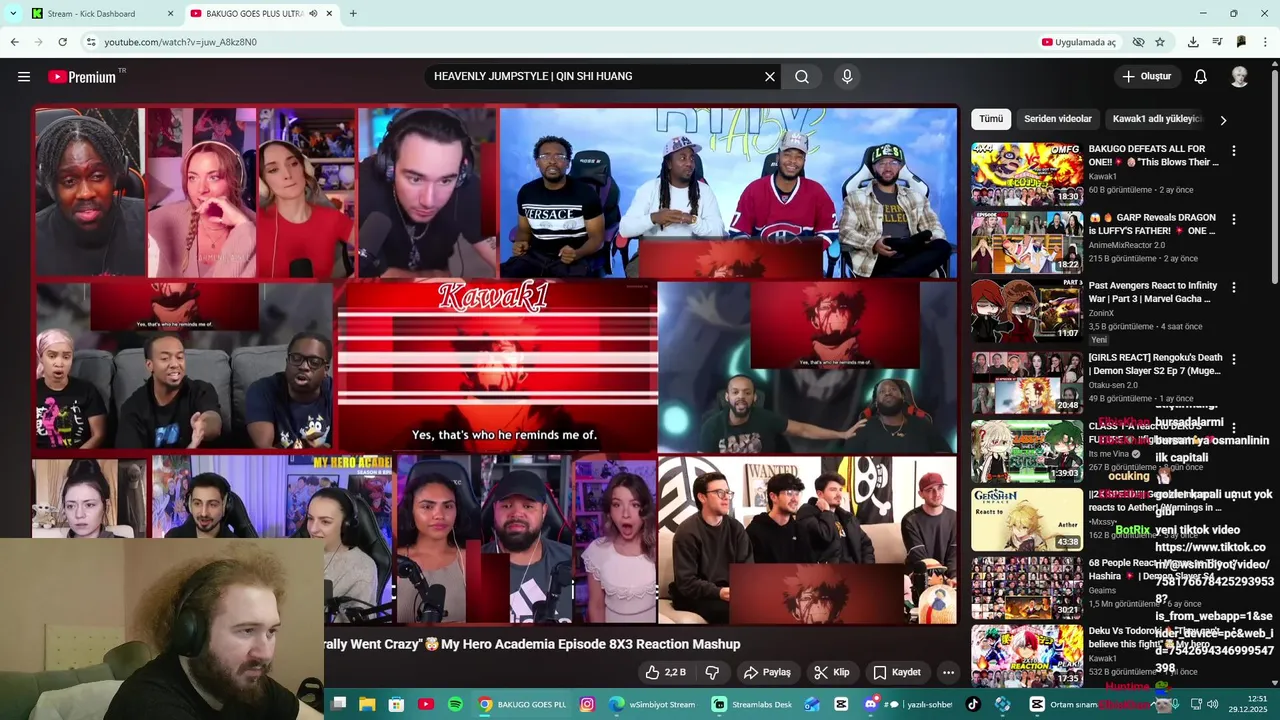The width and height of the screenshot is (1280, 720).
Task: Click the Oluştur create button
Action: coord(1147,76)
